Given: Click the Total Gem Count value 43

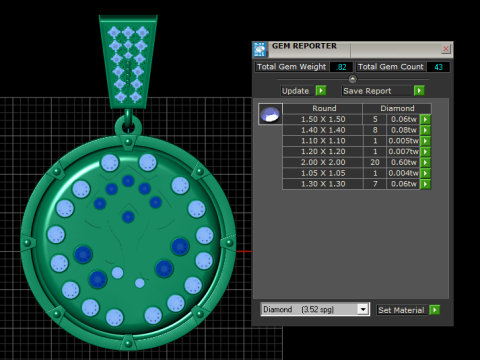Looking at the screenshot, I should (x=438, y=67).
